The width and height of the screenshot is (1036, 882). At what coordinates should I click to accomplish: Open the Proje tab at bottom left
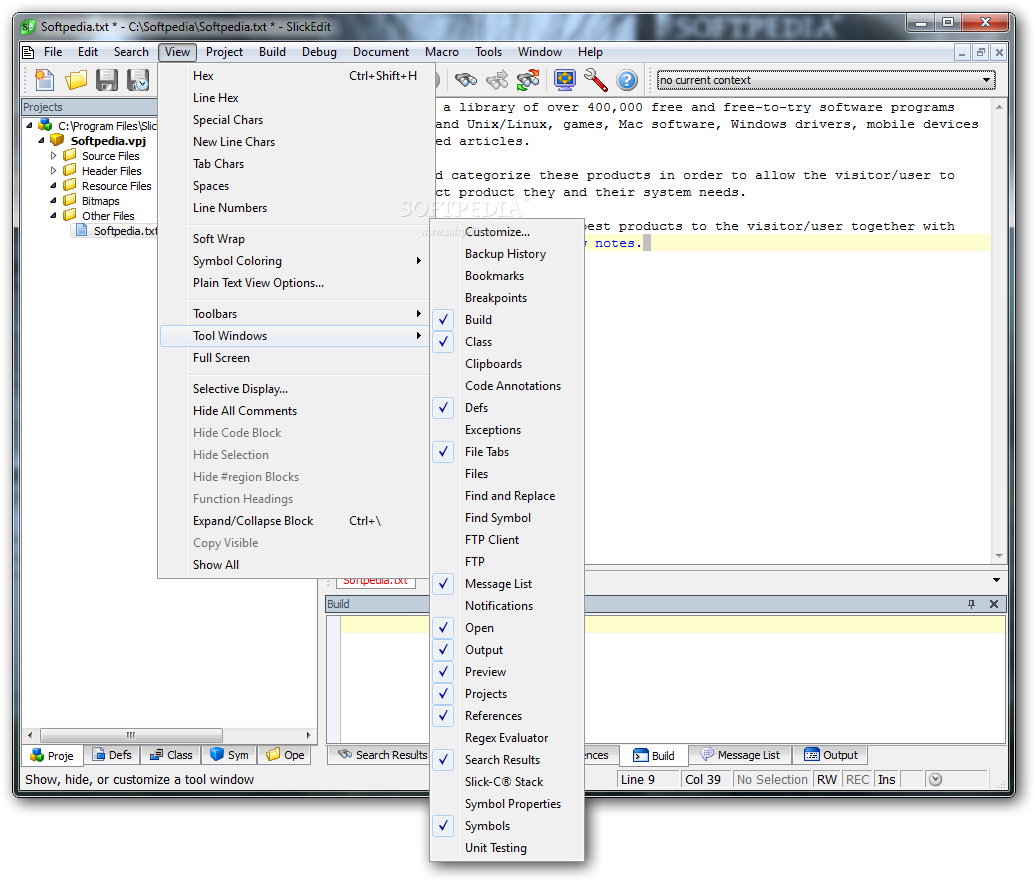[x=52, y=755]
